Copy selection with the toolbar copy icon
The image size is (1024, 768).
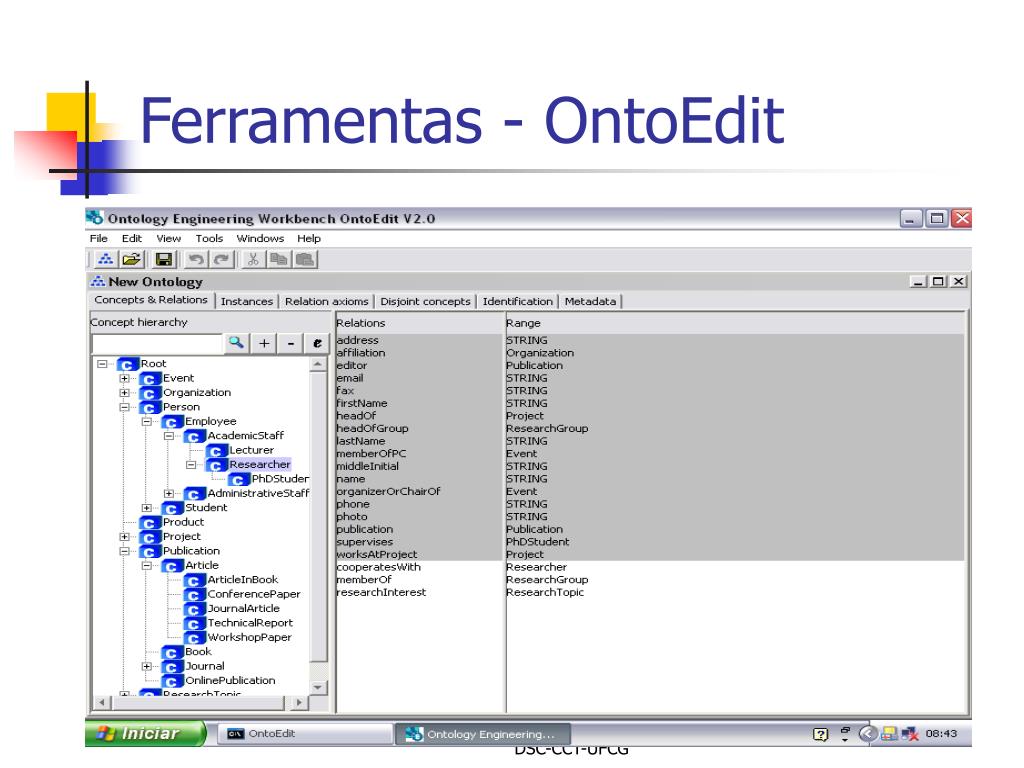click(279, 259)
